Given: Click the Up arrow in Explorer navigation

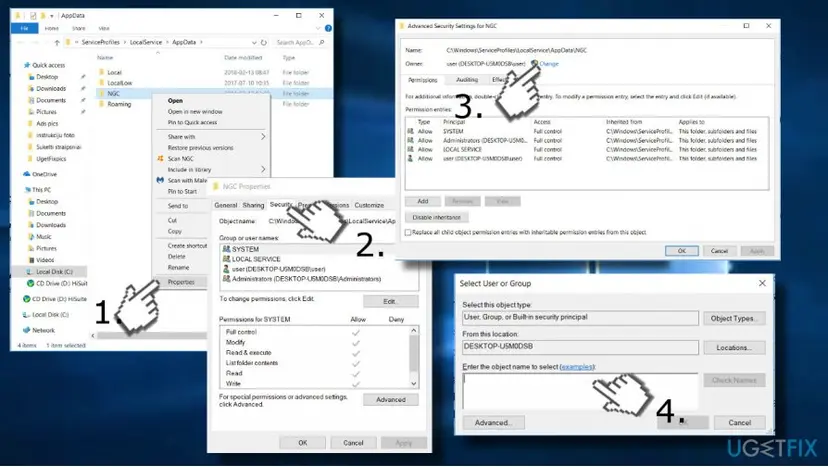Looking at the screenshot, I should point(57,42).
